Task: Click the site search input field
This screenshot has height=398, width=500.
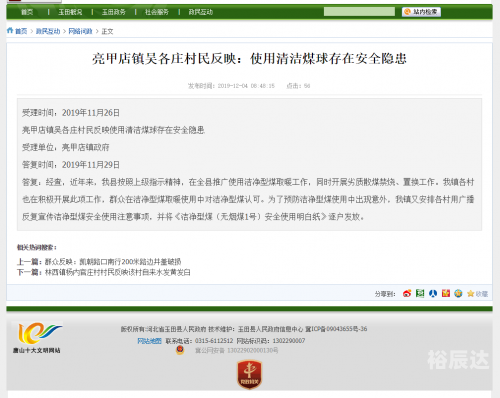Action: (359, 12)
